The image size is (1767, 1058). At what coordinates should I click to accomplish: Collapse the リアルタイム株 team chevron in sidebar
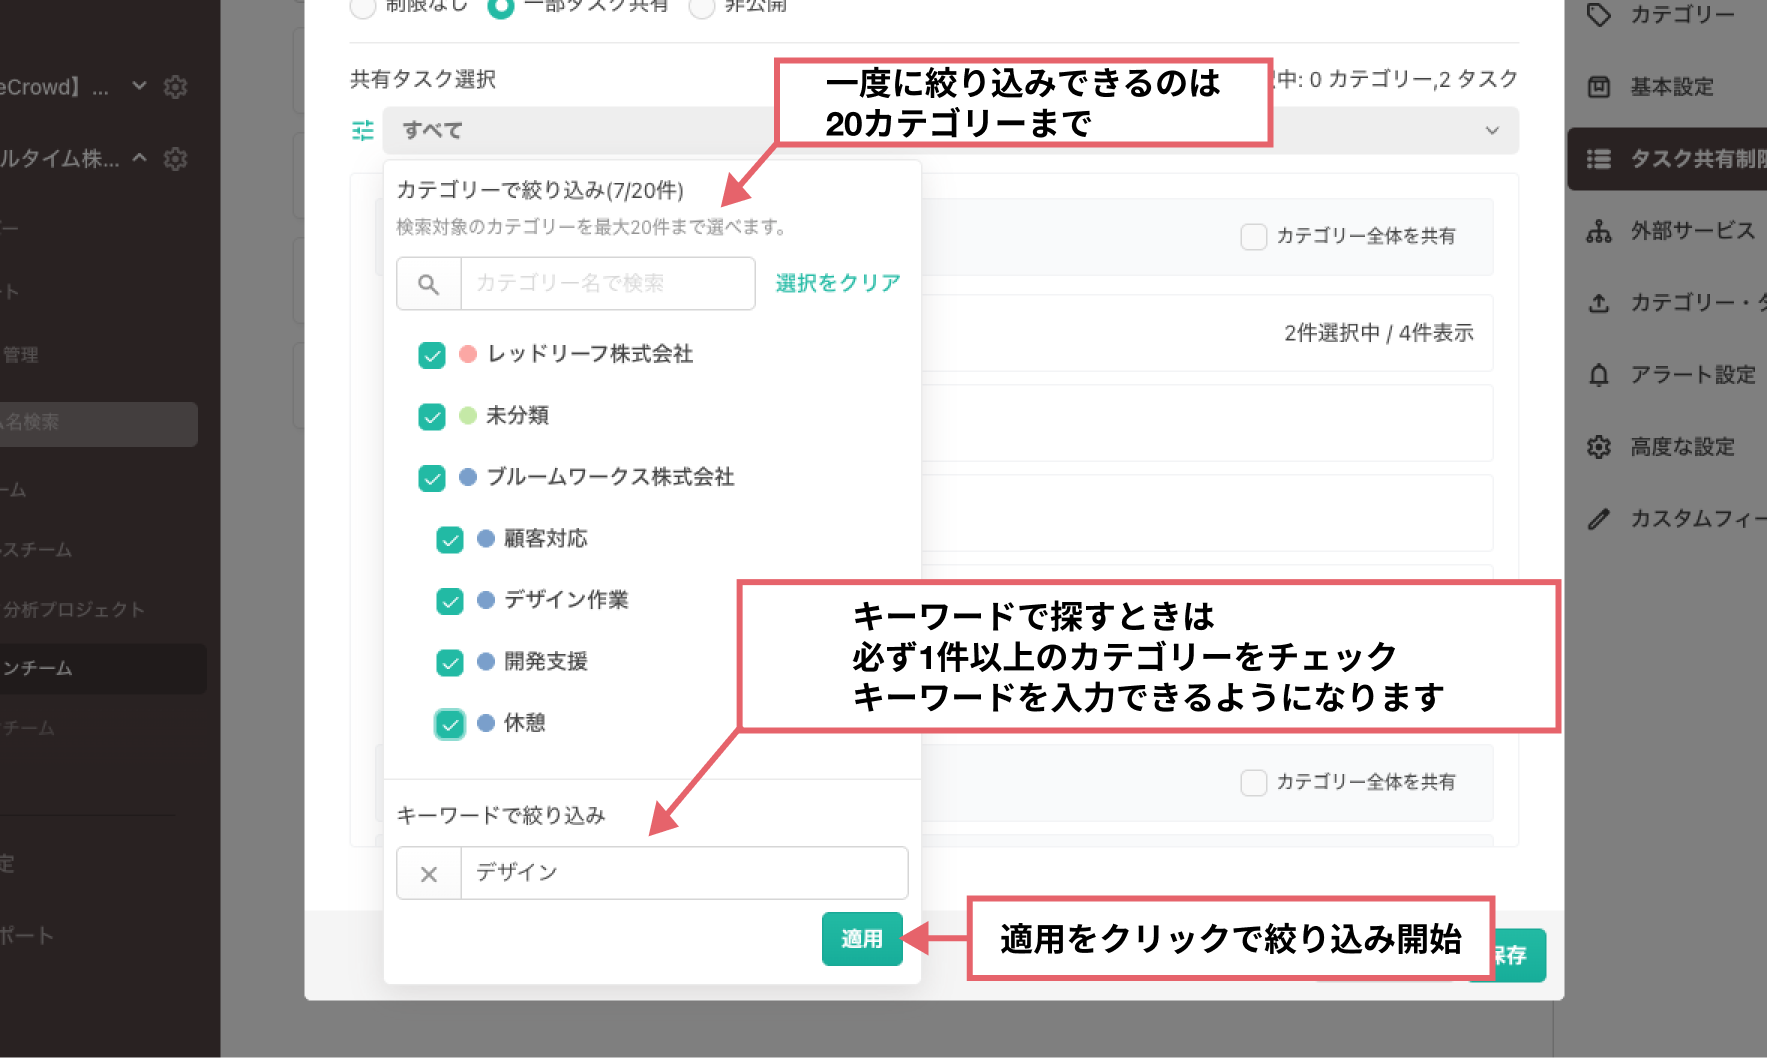[140, 158]
